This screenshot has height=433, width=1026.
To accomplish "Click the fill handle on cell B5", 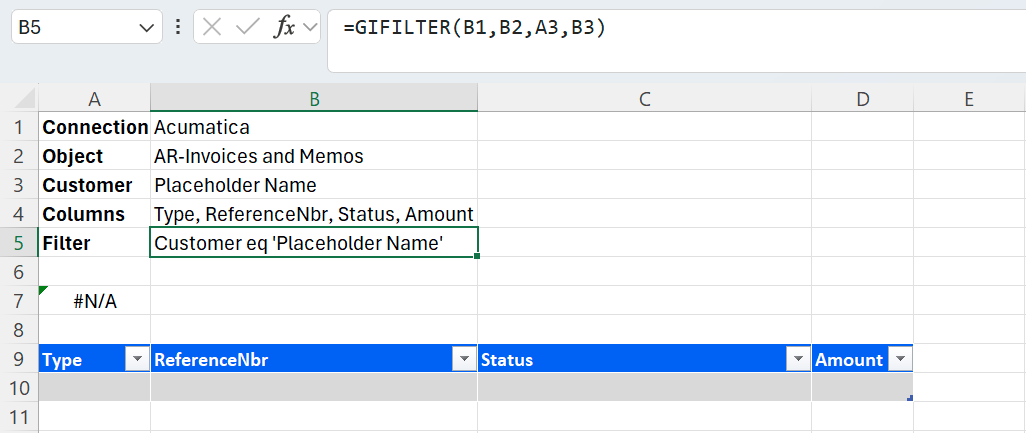I will coord(478,257).
